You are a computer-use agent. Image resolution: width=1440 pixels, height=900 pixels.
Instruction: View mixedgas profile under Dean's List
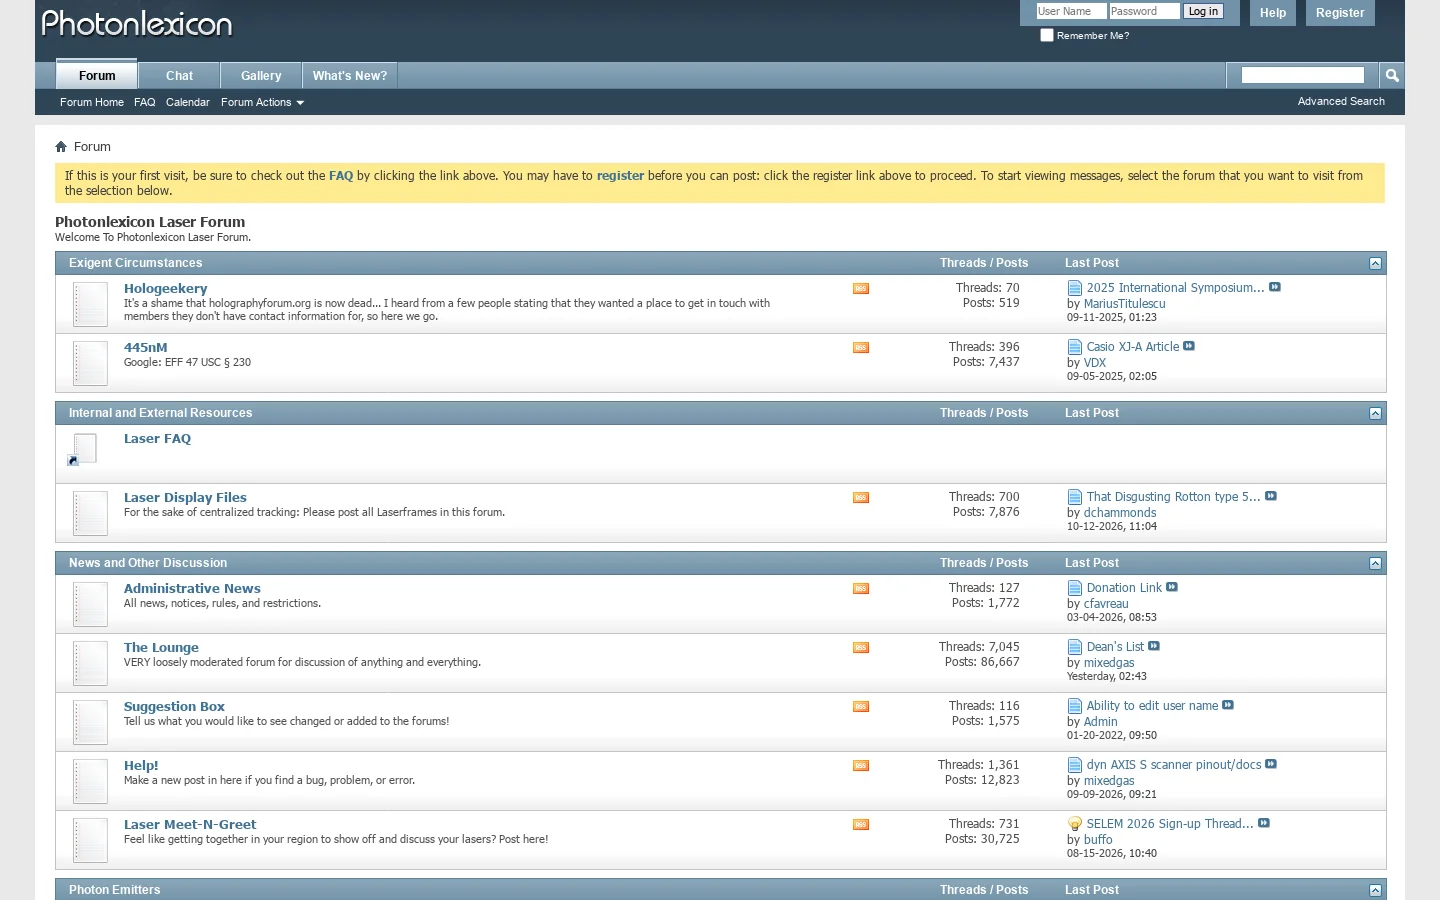tap(1109, 662)
